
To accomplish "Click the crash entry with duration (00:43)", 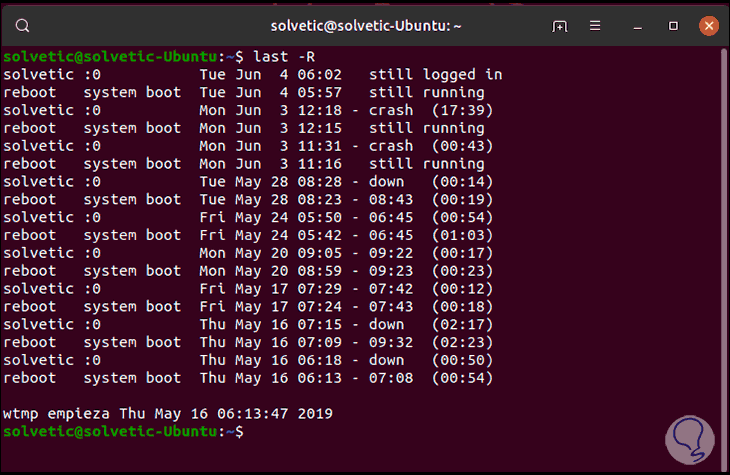I will point(248,146).
